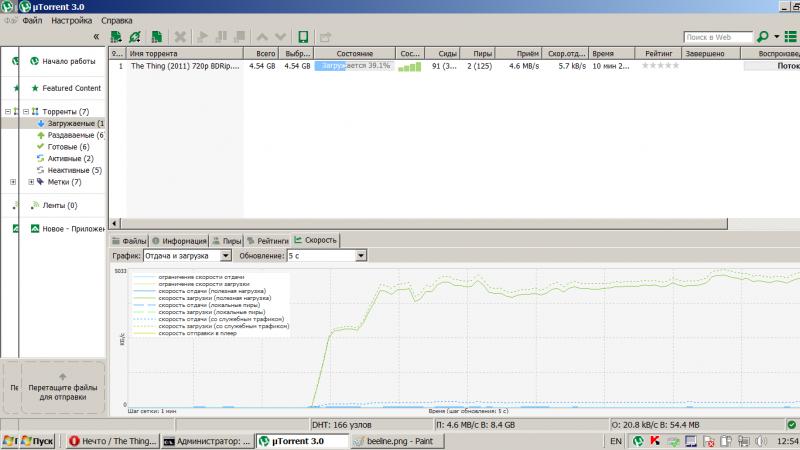Screen dimensions: 800x450
Task: Click the Add Torrent toolbar icon
Action: tap(116, 37)
